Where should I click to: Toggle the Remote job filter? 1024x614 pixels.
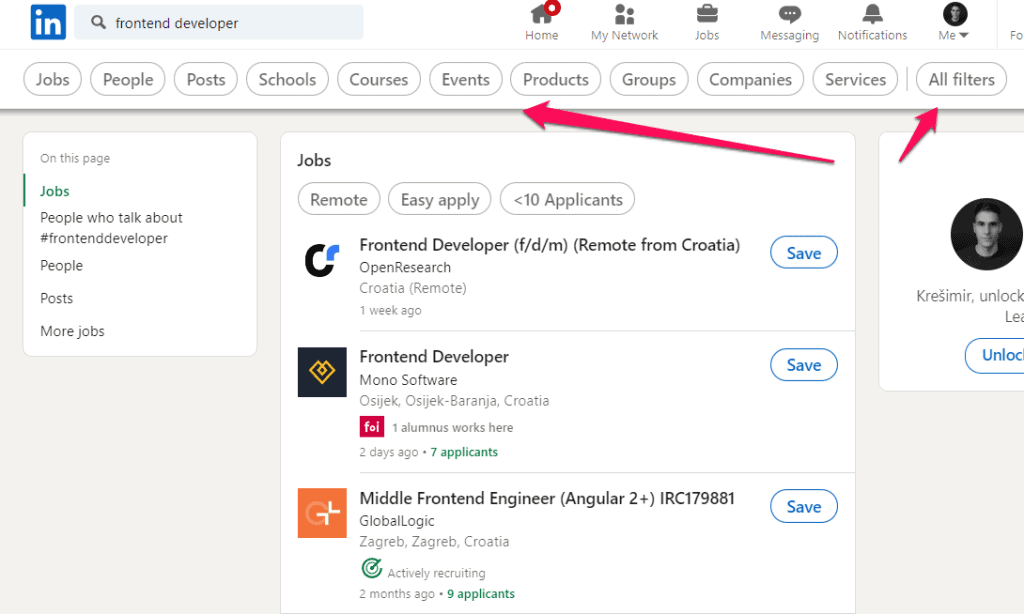(339, 199)
